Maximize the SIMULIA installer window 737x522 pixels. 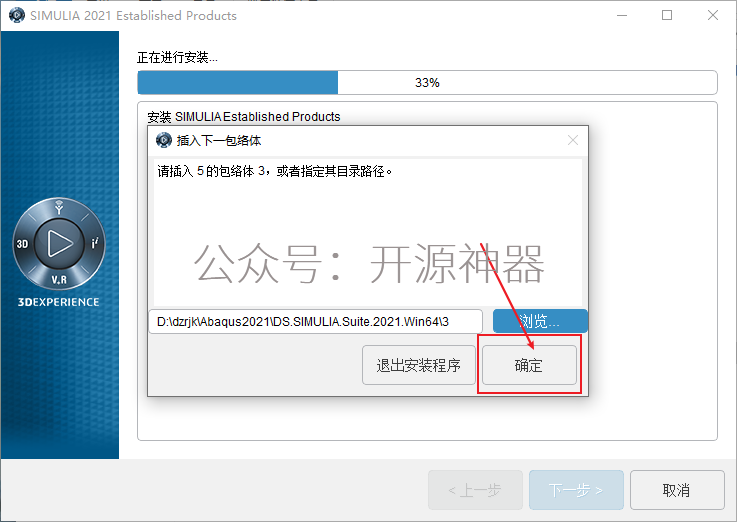(667, 15)
